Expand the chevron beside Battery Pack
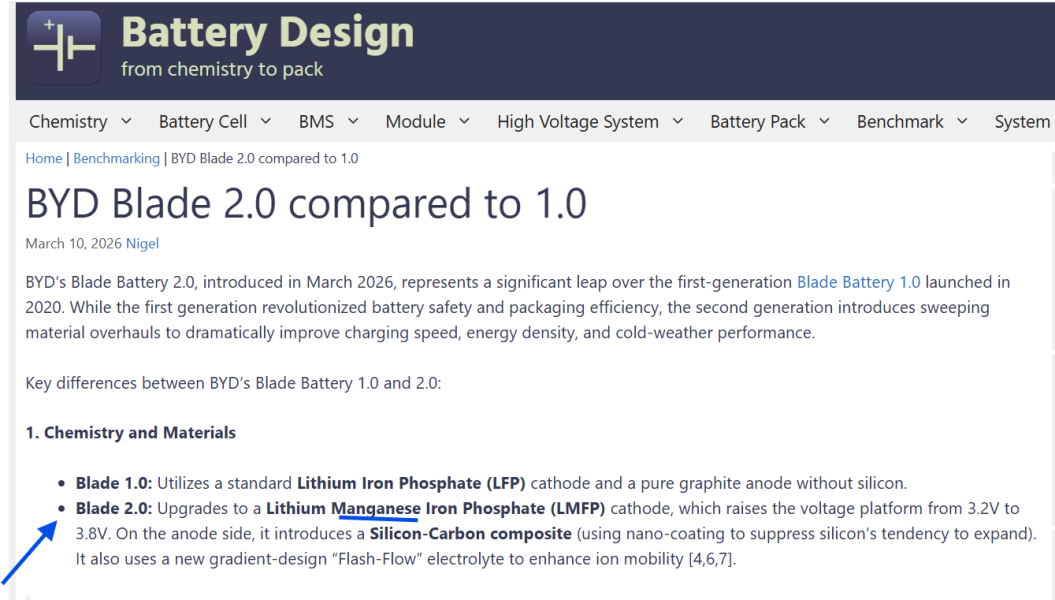The image size is (1055, 600). pos(824,121)
